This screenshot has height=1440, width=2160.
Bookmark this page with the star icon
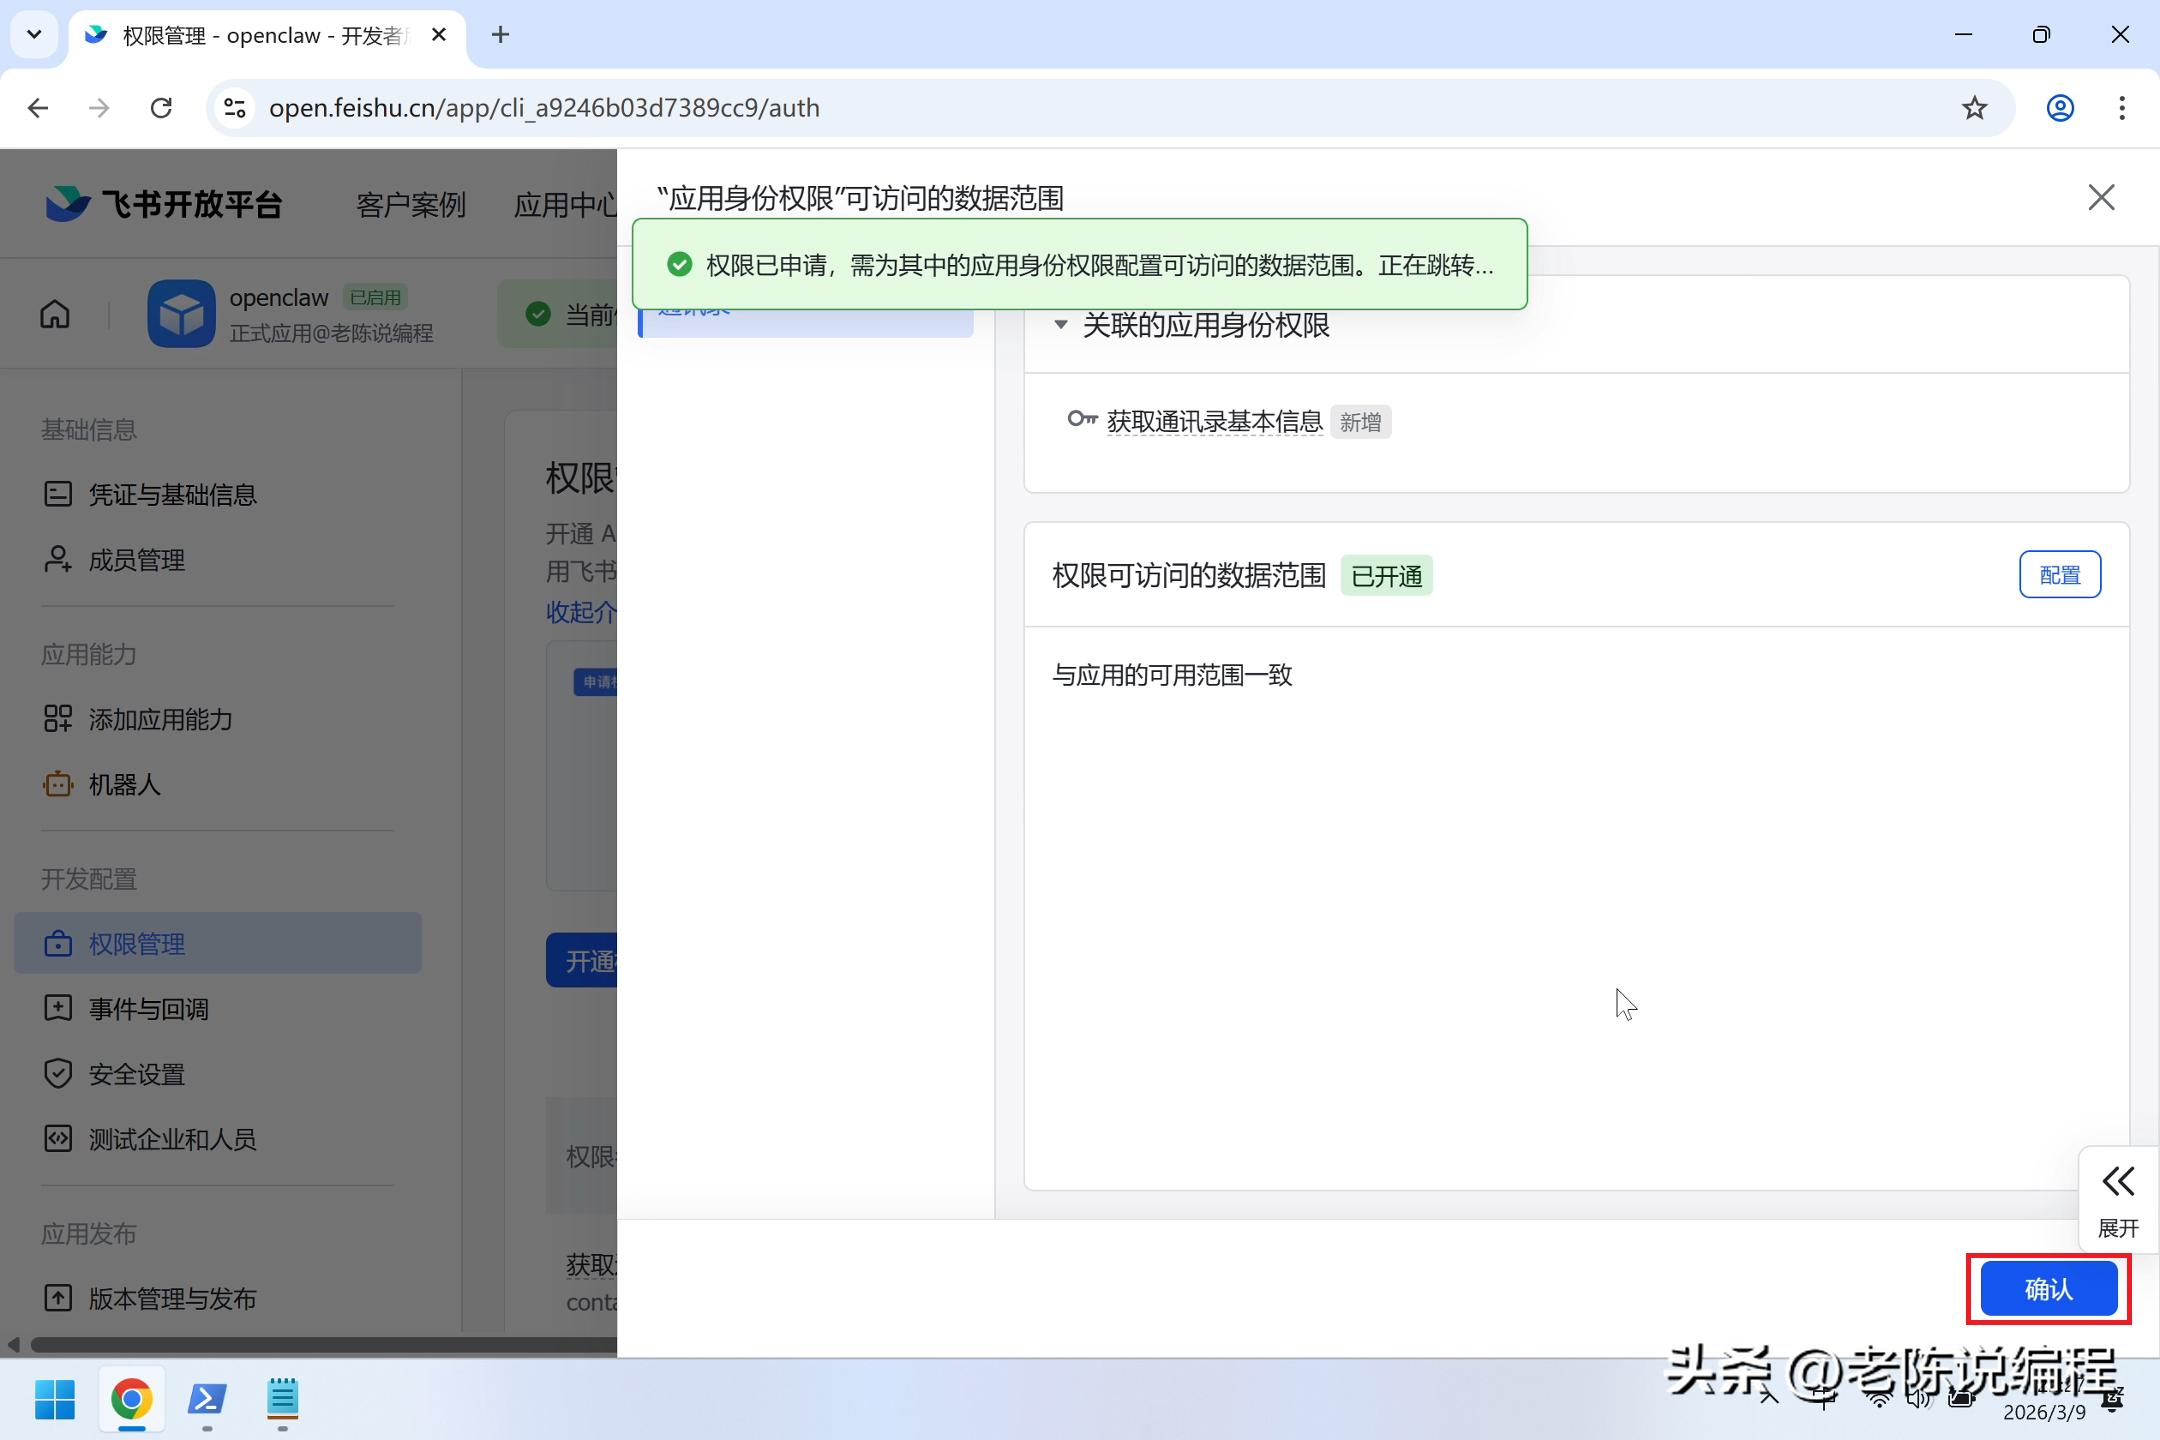1974,108
